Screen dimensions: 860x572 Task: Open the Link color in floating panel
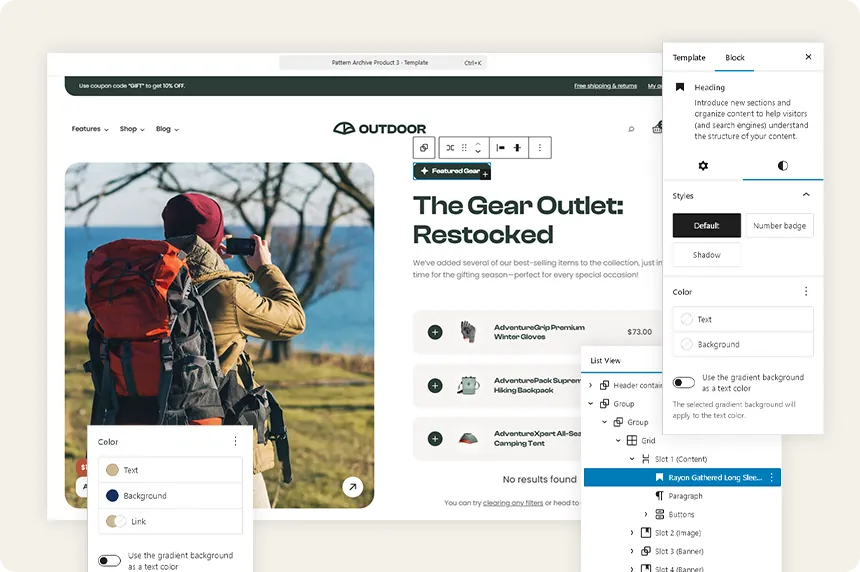170,521
